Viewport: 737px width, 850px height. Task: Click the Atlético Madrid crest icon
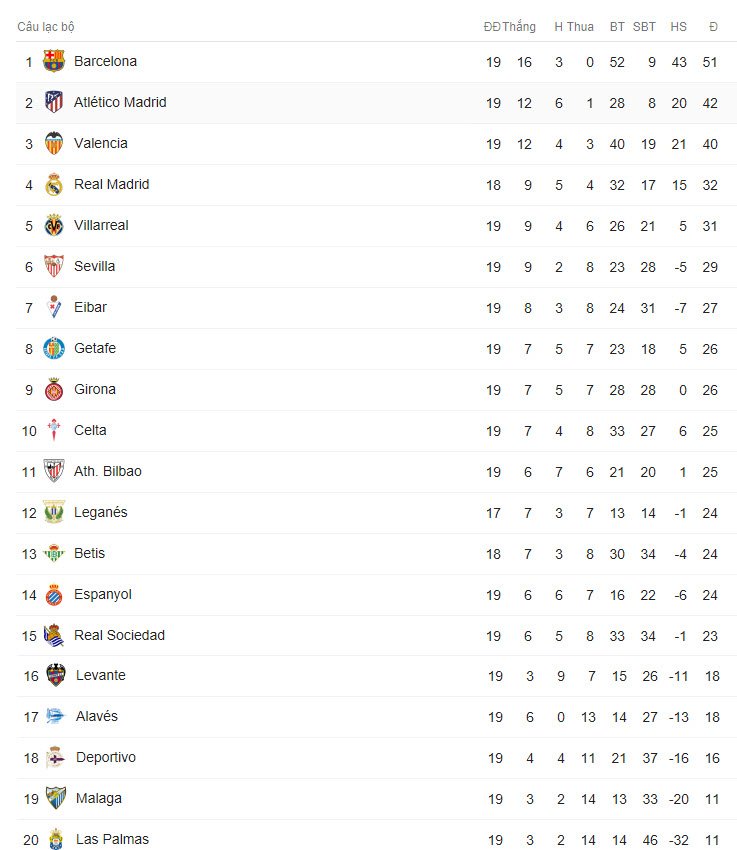click(x=54, y=102)
